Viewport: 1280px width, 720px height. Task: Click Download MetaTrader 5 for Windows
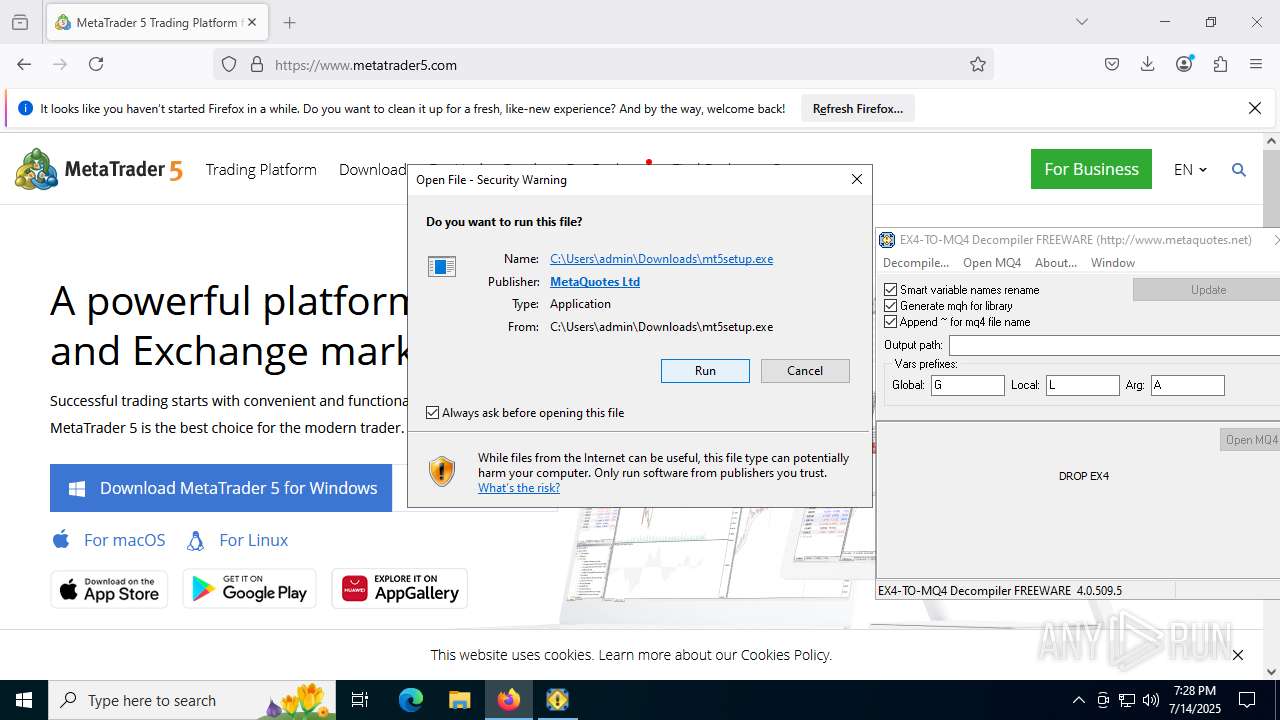pos(221,488)
